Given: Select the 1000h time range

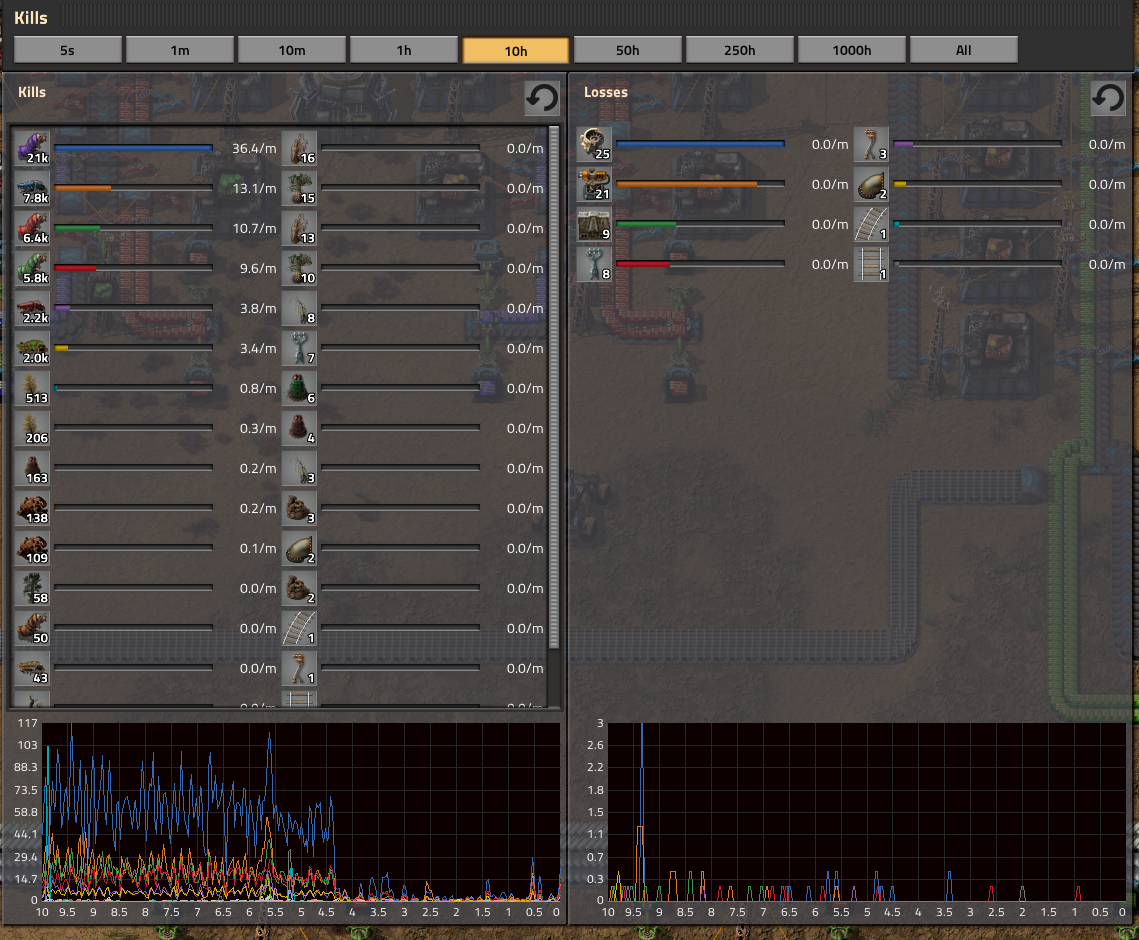Looking at the screenshot, I should tap(851, 50).
